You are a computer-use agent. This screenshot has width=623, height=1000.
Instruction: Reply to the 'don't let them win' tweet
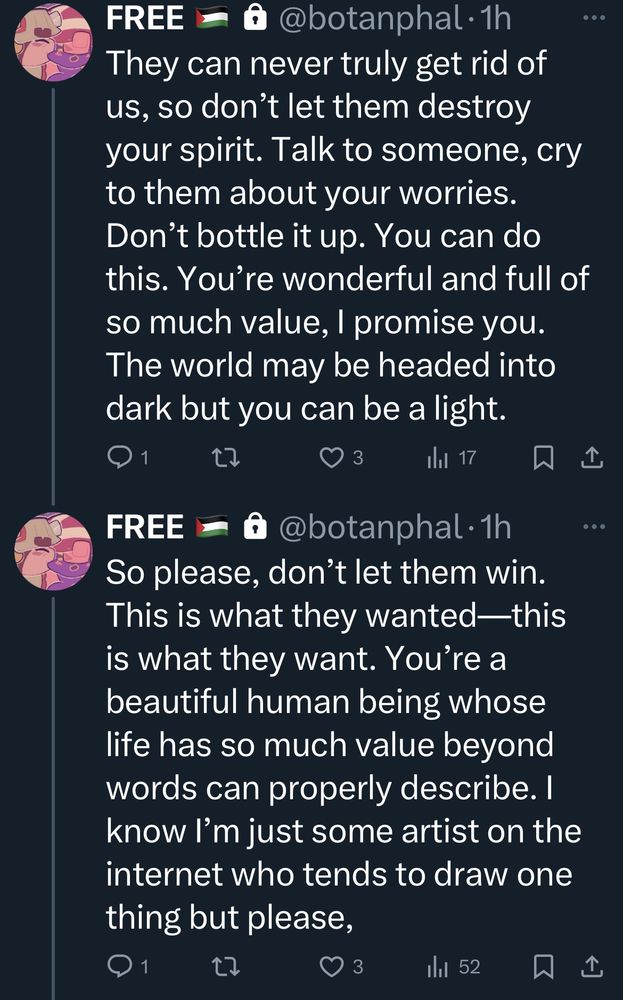pos(119,967)
